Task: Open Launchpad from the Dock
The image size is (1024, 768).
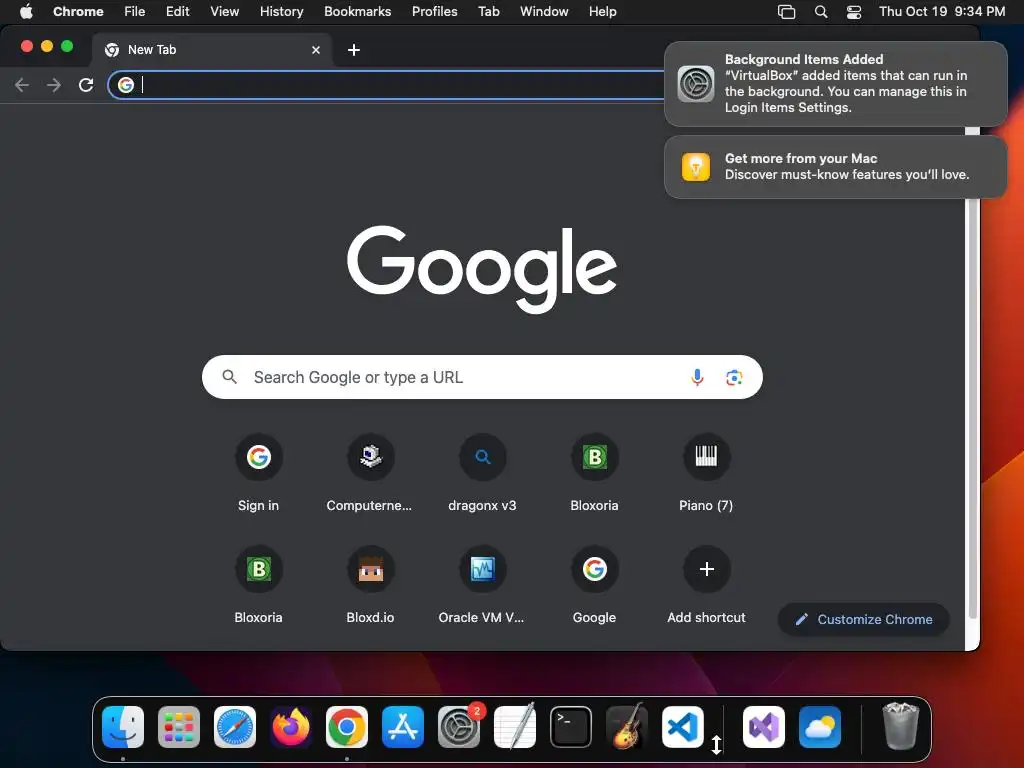Action: [x=179, y=727]
